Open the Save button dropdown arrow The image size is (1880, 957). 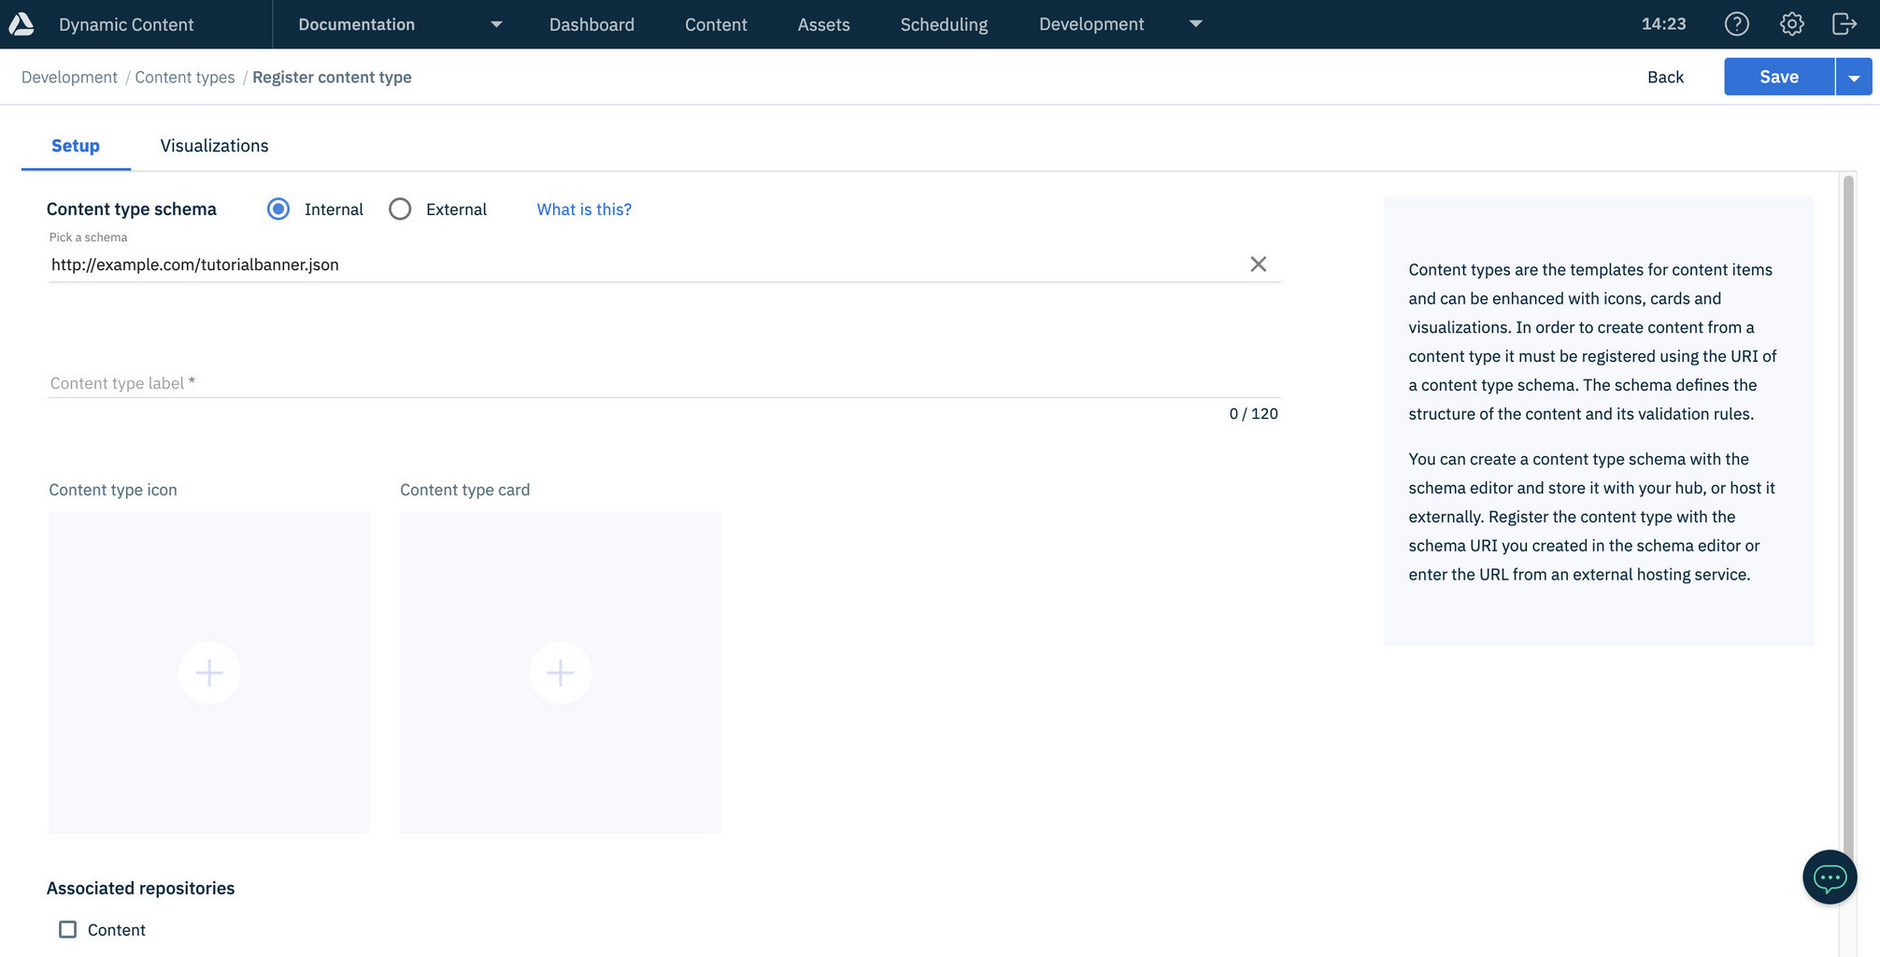point(1854,77)
